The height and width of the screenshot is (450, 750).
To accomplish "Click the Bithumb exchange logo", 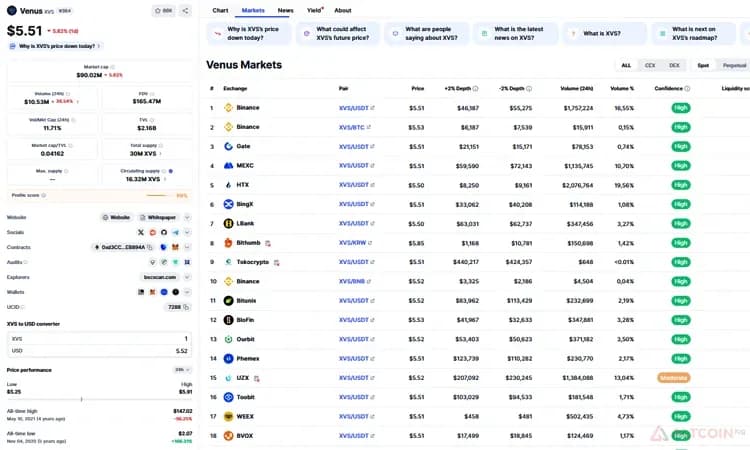I will 228,243.
